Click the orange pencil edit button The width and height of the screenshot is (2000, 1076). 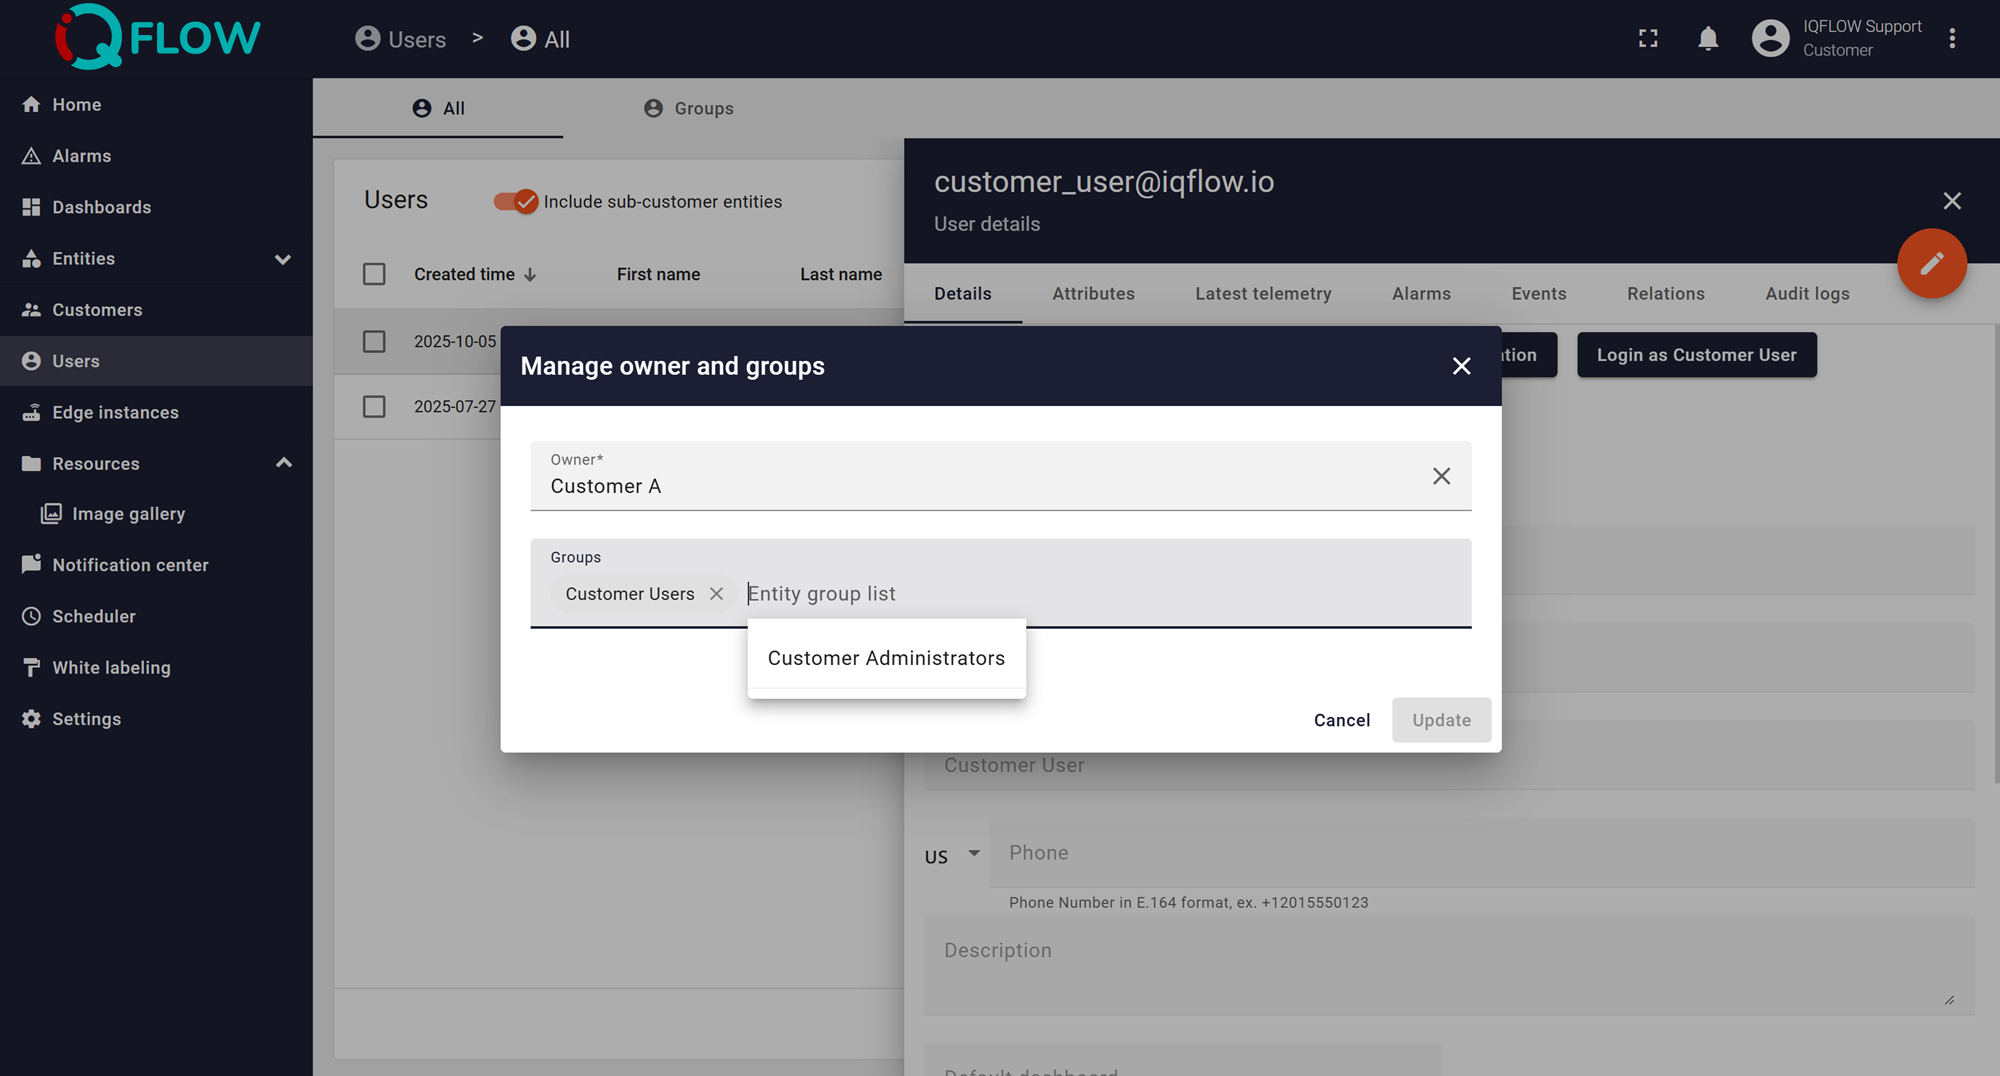1931,264
